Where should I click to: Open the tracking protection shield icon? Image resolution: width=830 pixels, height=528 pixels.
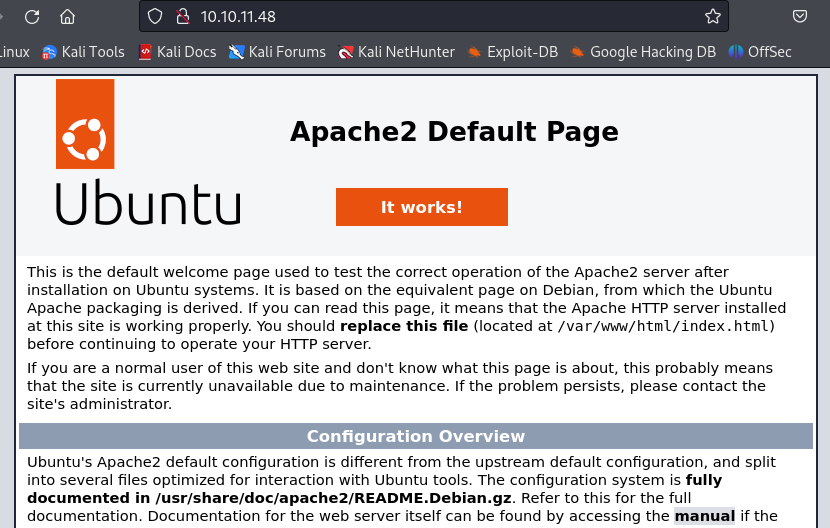pyautogui.click(x=155, y=16)
